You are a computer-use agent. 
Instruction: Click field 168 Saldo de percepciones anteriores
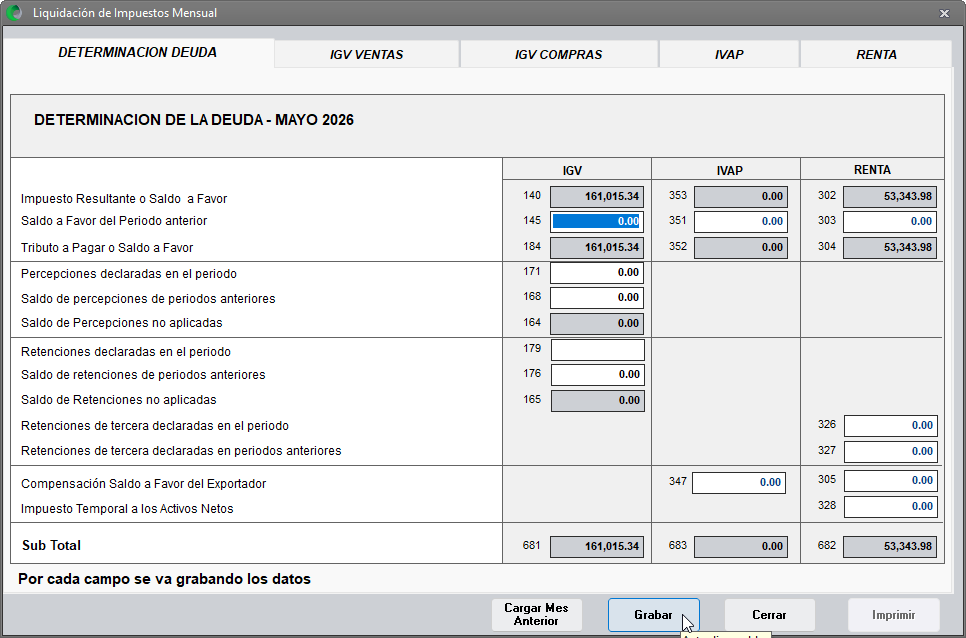596,297
